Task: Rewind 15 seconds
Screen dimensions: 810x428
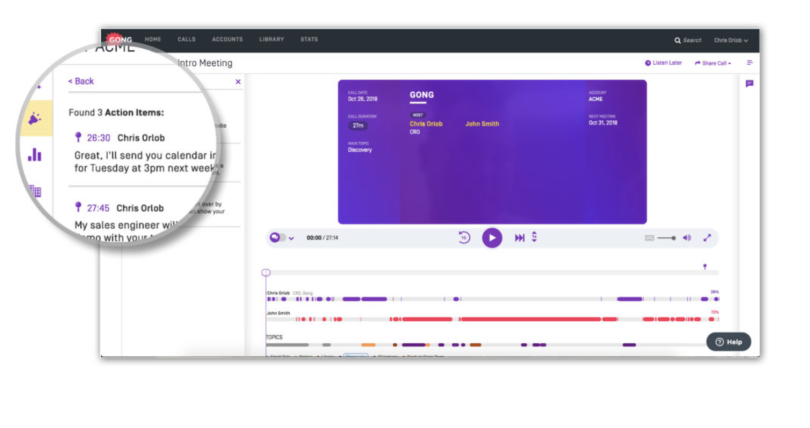Action: 464,237
